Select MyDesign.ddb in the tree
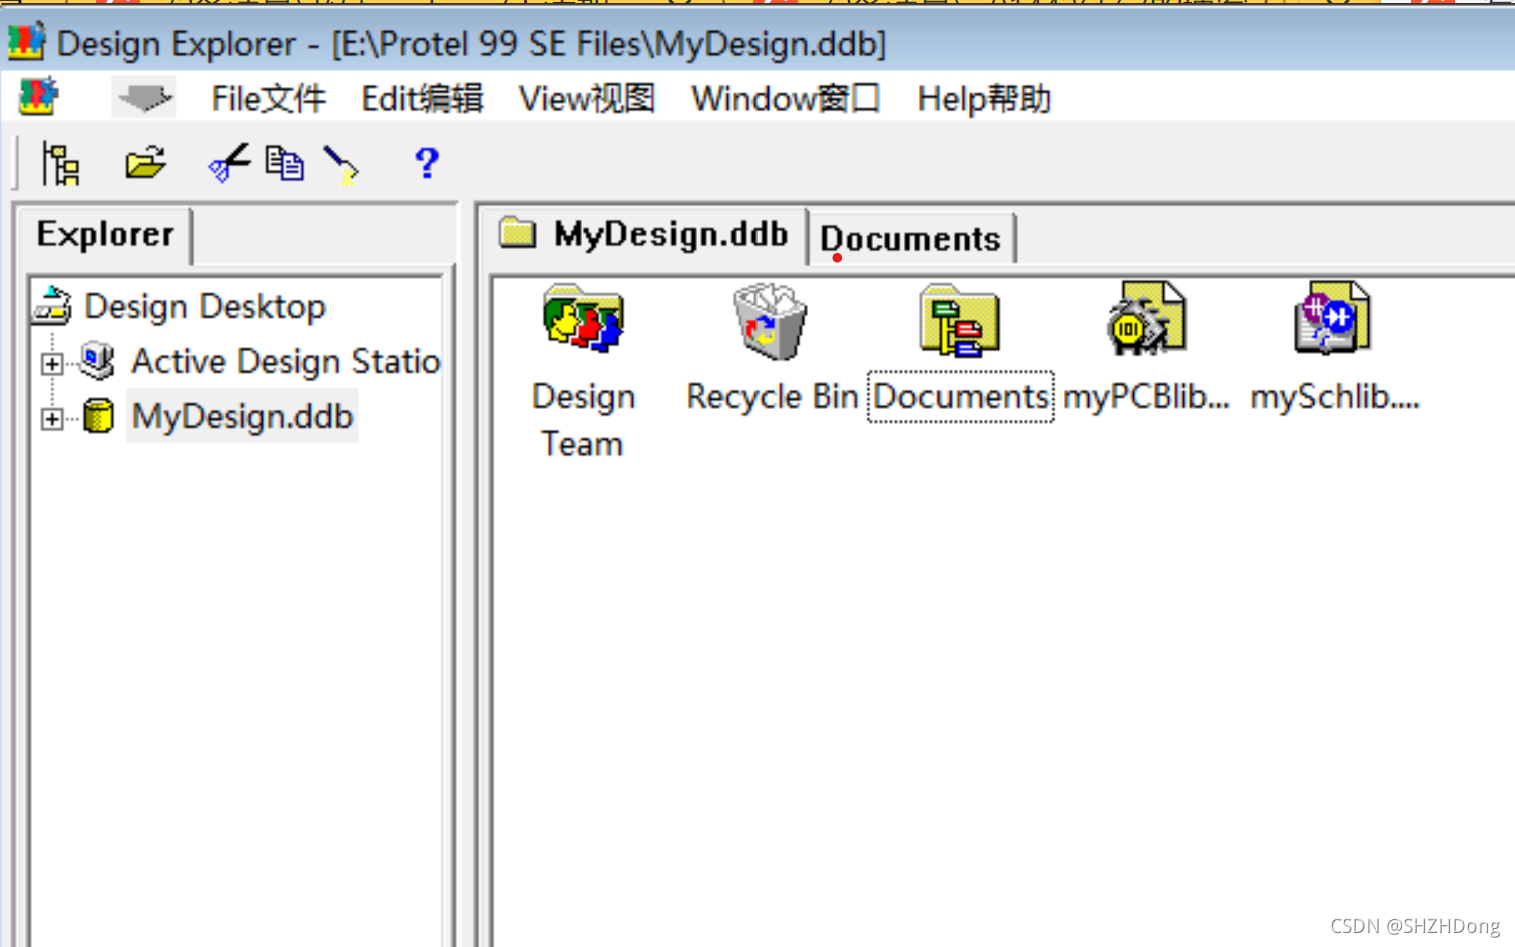1515x947 pixels. click(242, 416)
